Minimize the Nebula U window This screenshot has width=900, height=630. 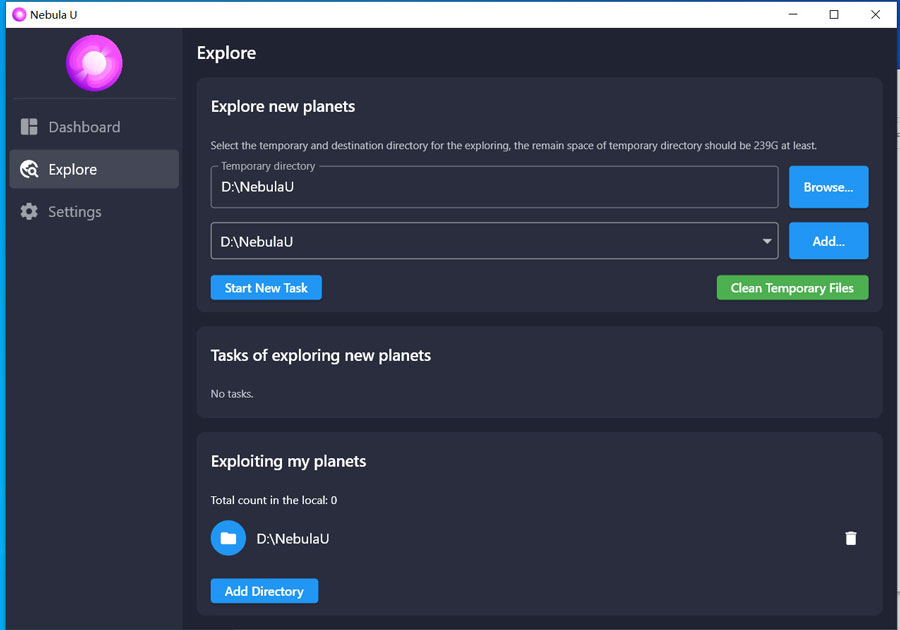click(793, 14)
